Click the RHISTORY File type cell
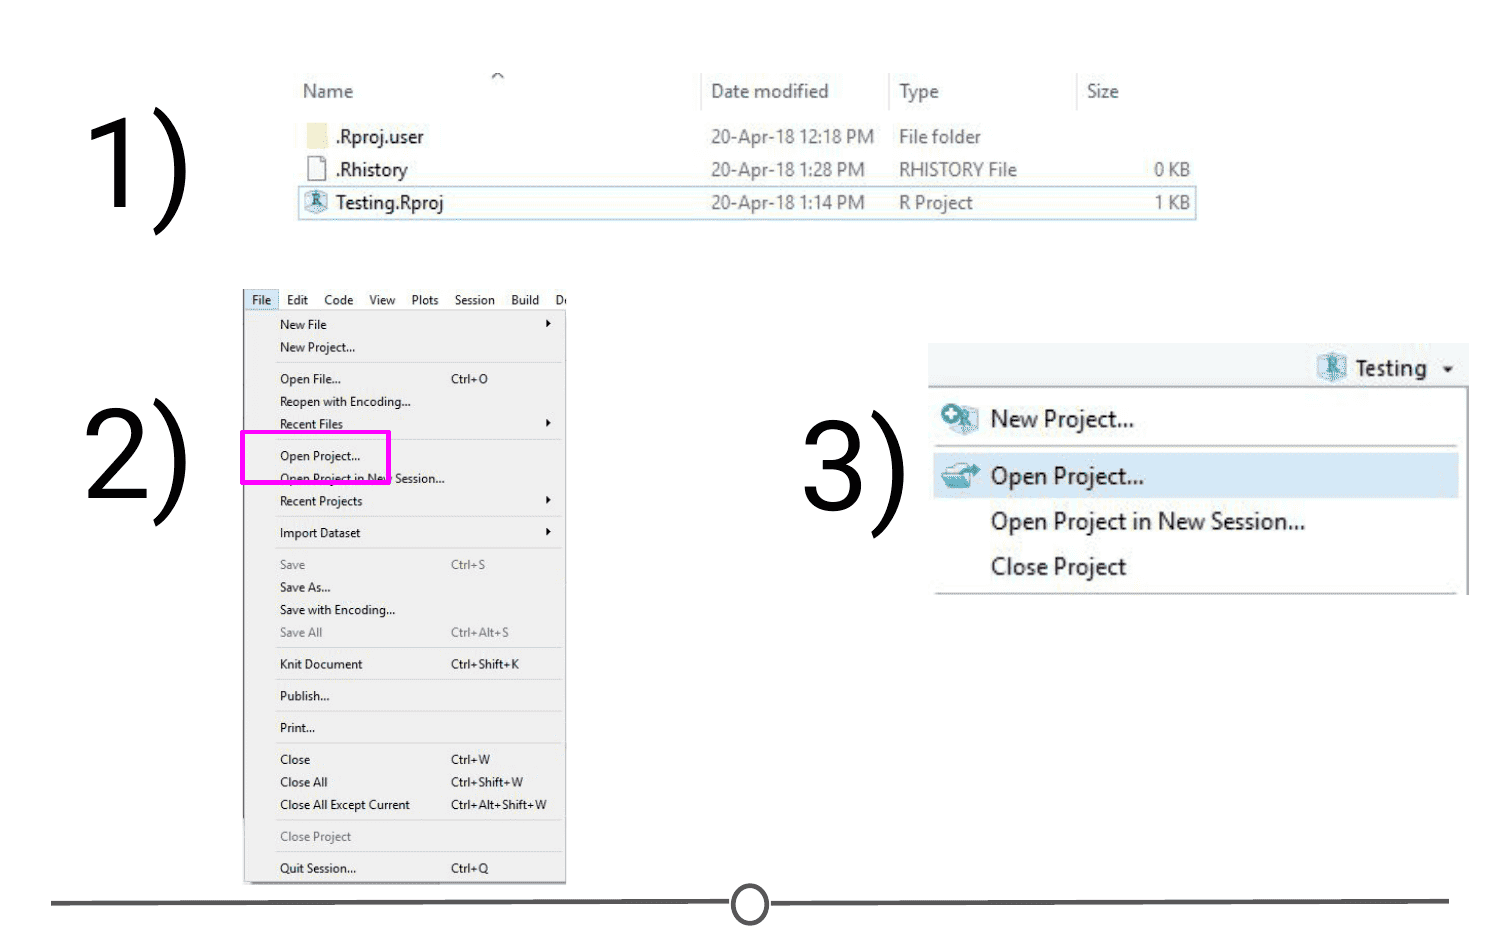 957,170
